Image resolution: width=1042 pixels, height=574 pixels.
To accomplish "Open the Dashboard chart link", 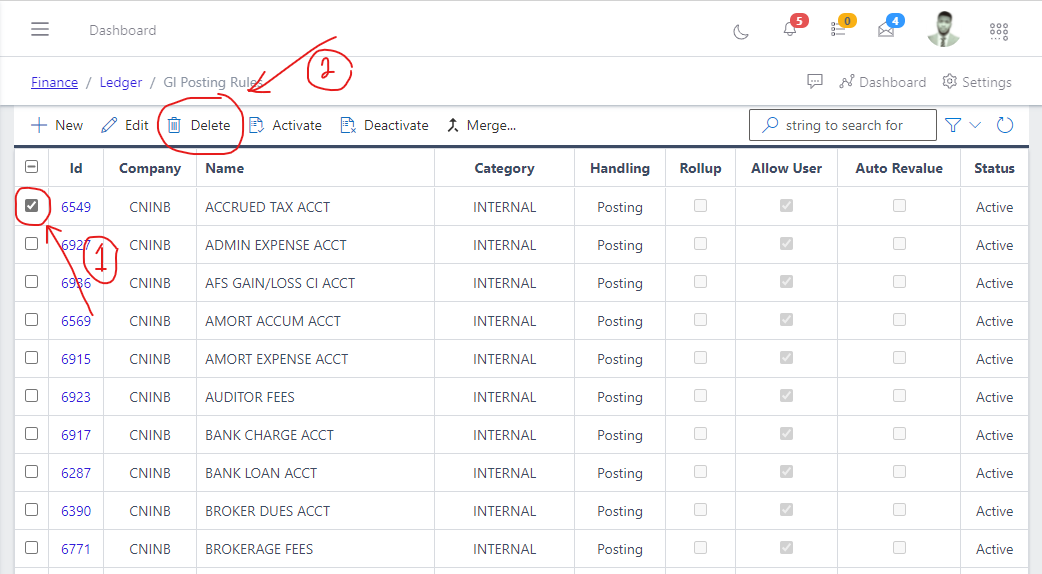I will click(x=883, y=82).
